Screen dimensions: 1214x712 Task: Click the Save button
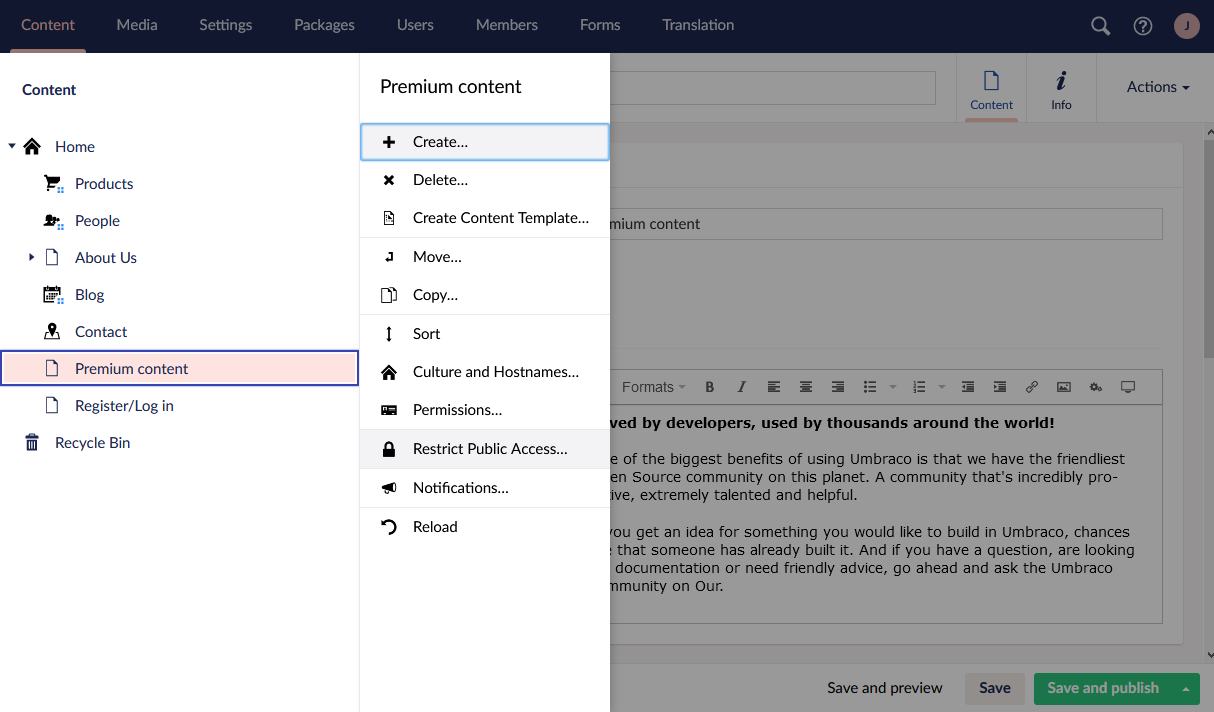pos(994,688)
